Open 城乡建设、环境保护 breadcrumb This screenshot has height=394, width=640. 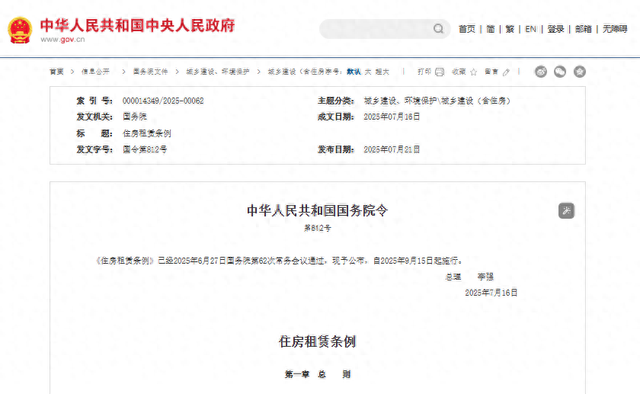(x=218, y=72)
